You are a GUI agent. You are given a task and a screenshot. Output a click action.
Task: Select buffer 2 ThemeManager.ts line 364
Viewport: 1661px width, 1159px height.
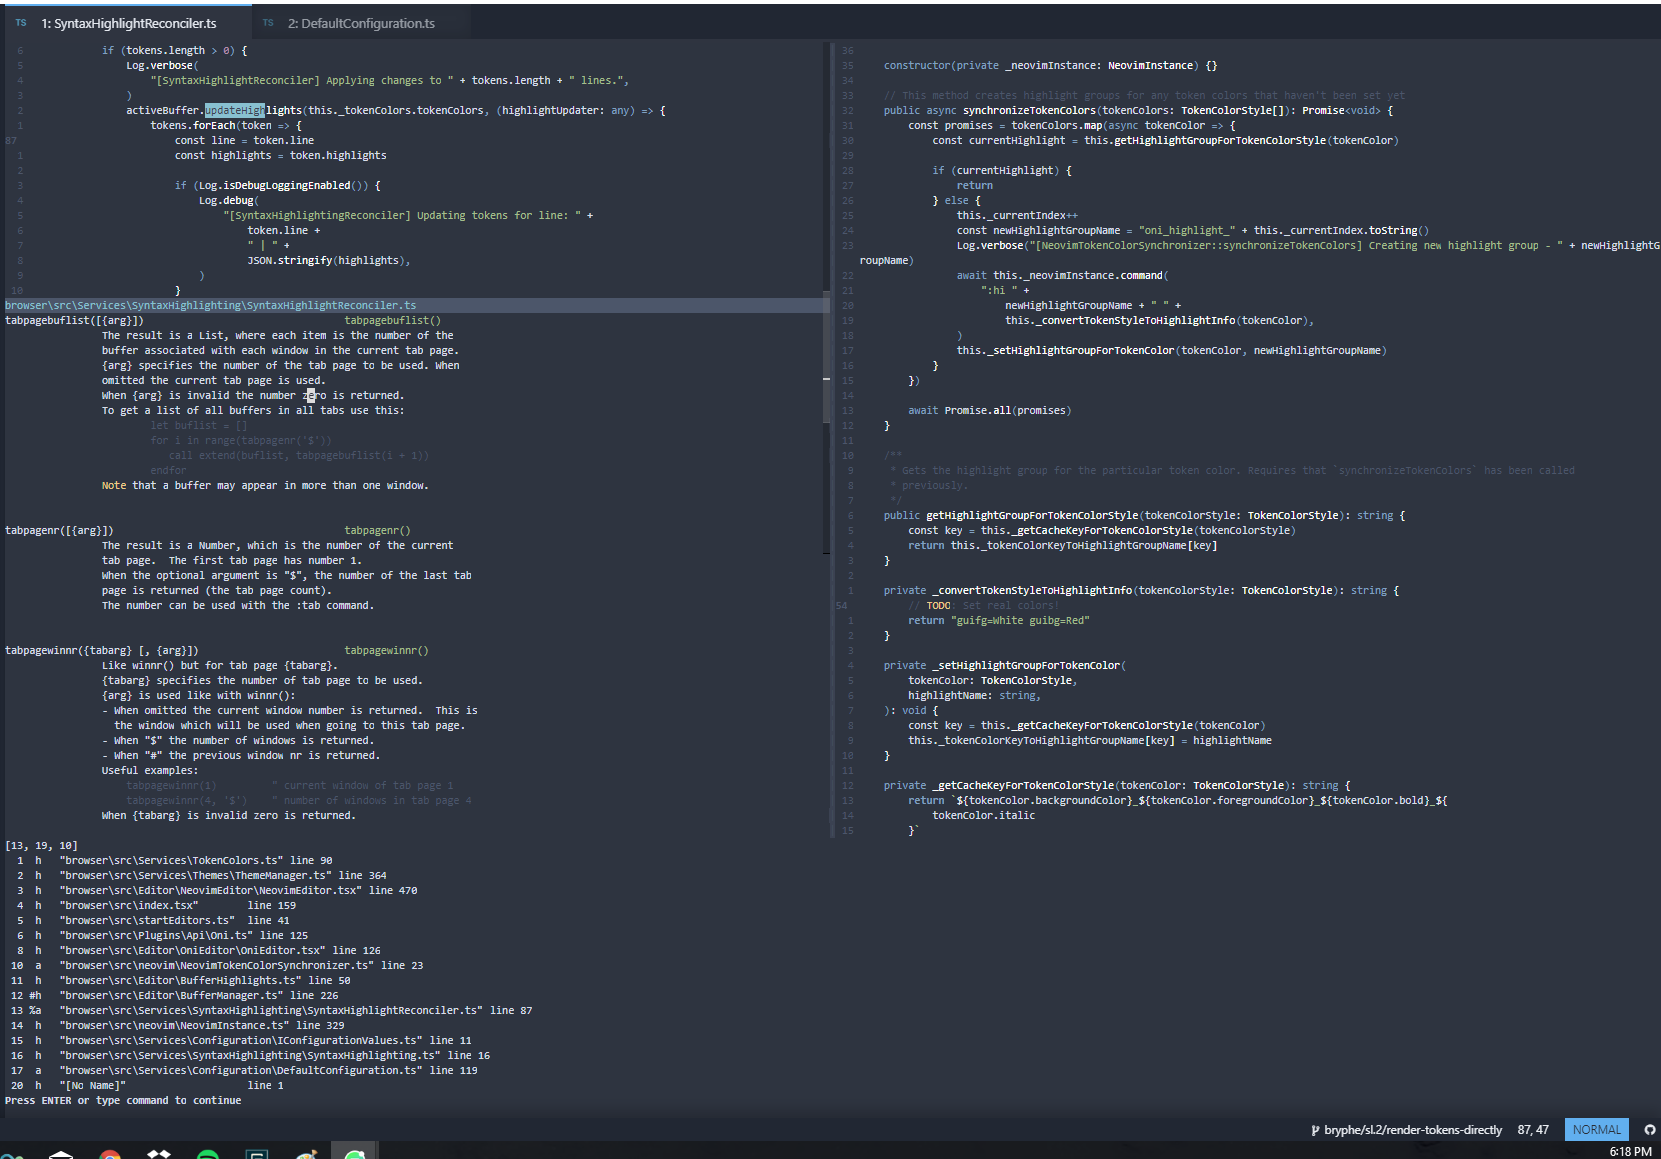[x=199, y=875]
